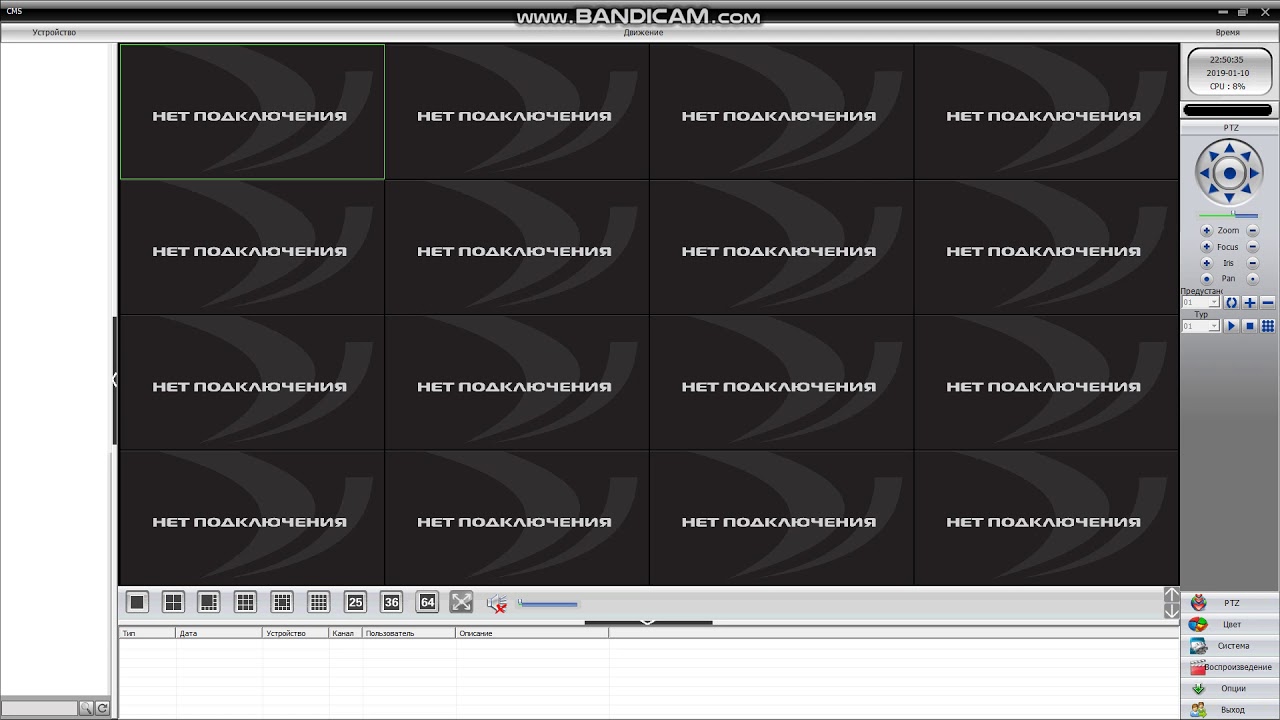The image size is (1280, 720).
Task: Click the magnifier search icon
Action: (x=86, y=708)
